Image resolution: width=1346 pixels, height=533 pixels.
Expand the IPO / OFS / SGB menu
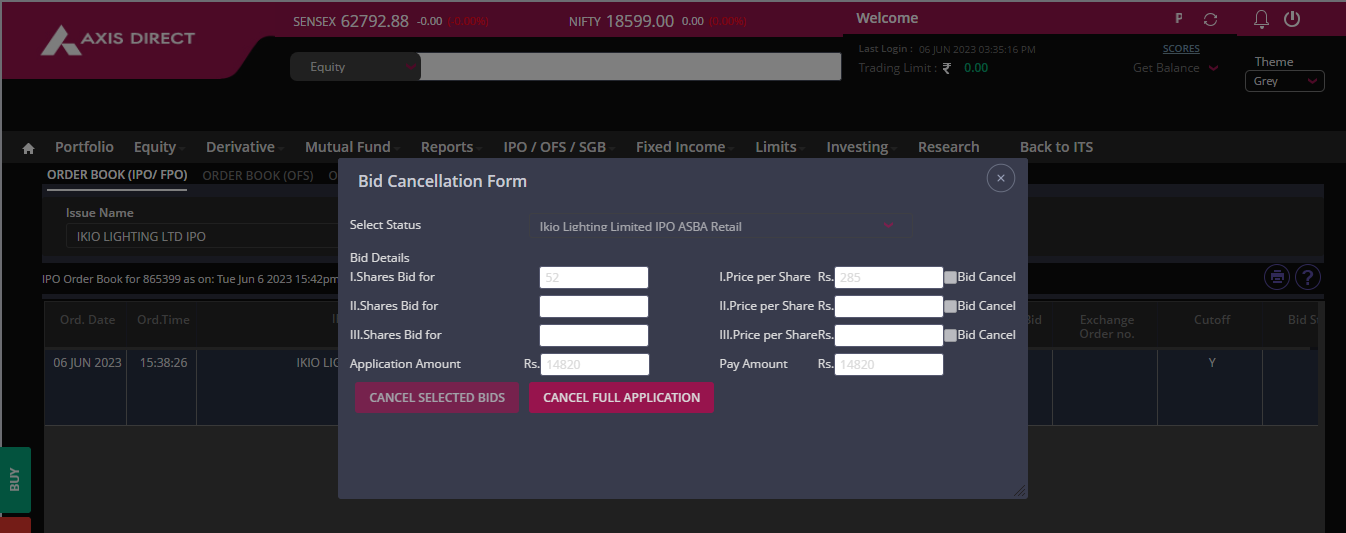[x=559, y=147]
